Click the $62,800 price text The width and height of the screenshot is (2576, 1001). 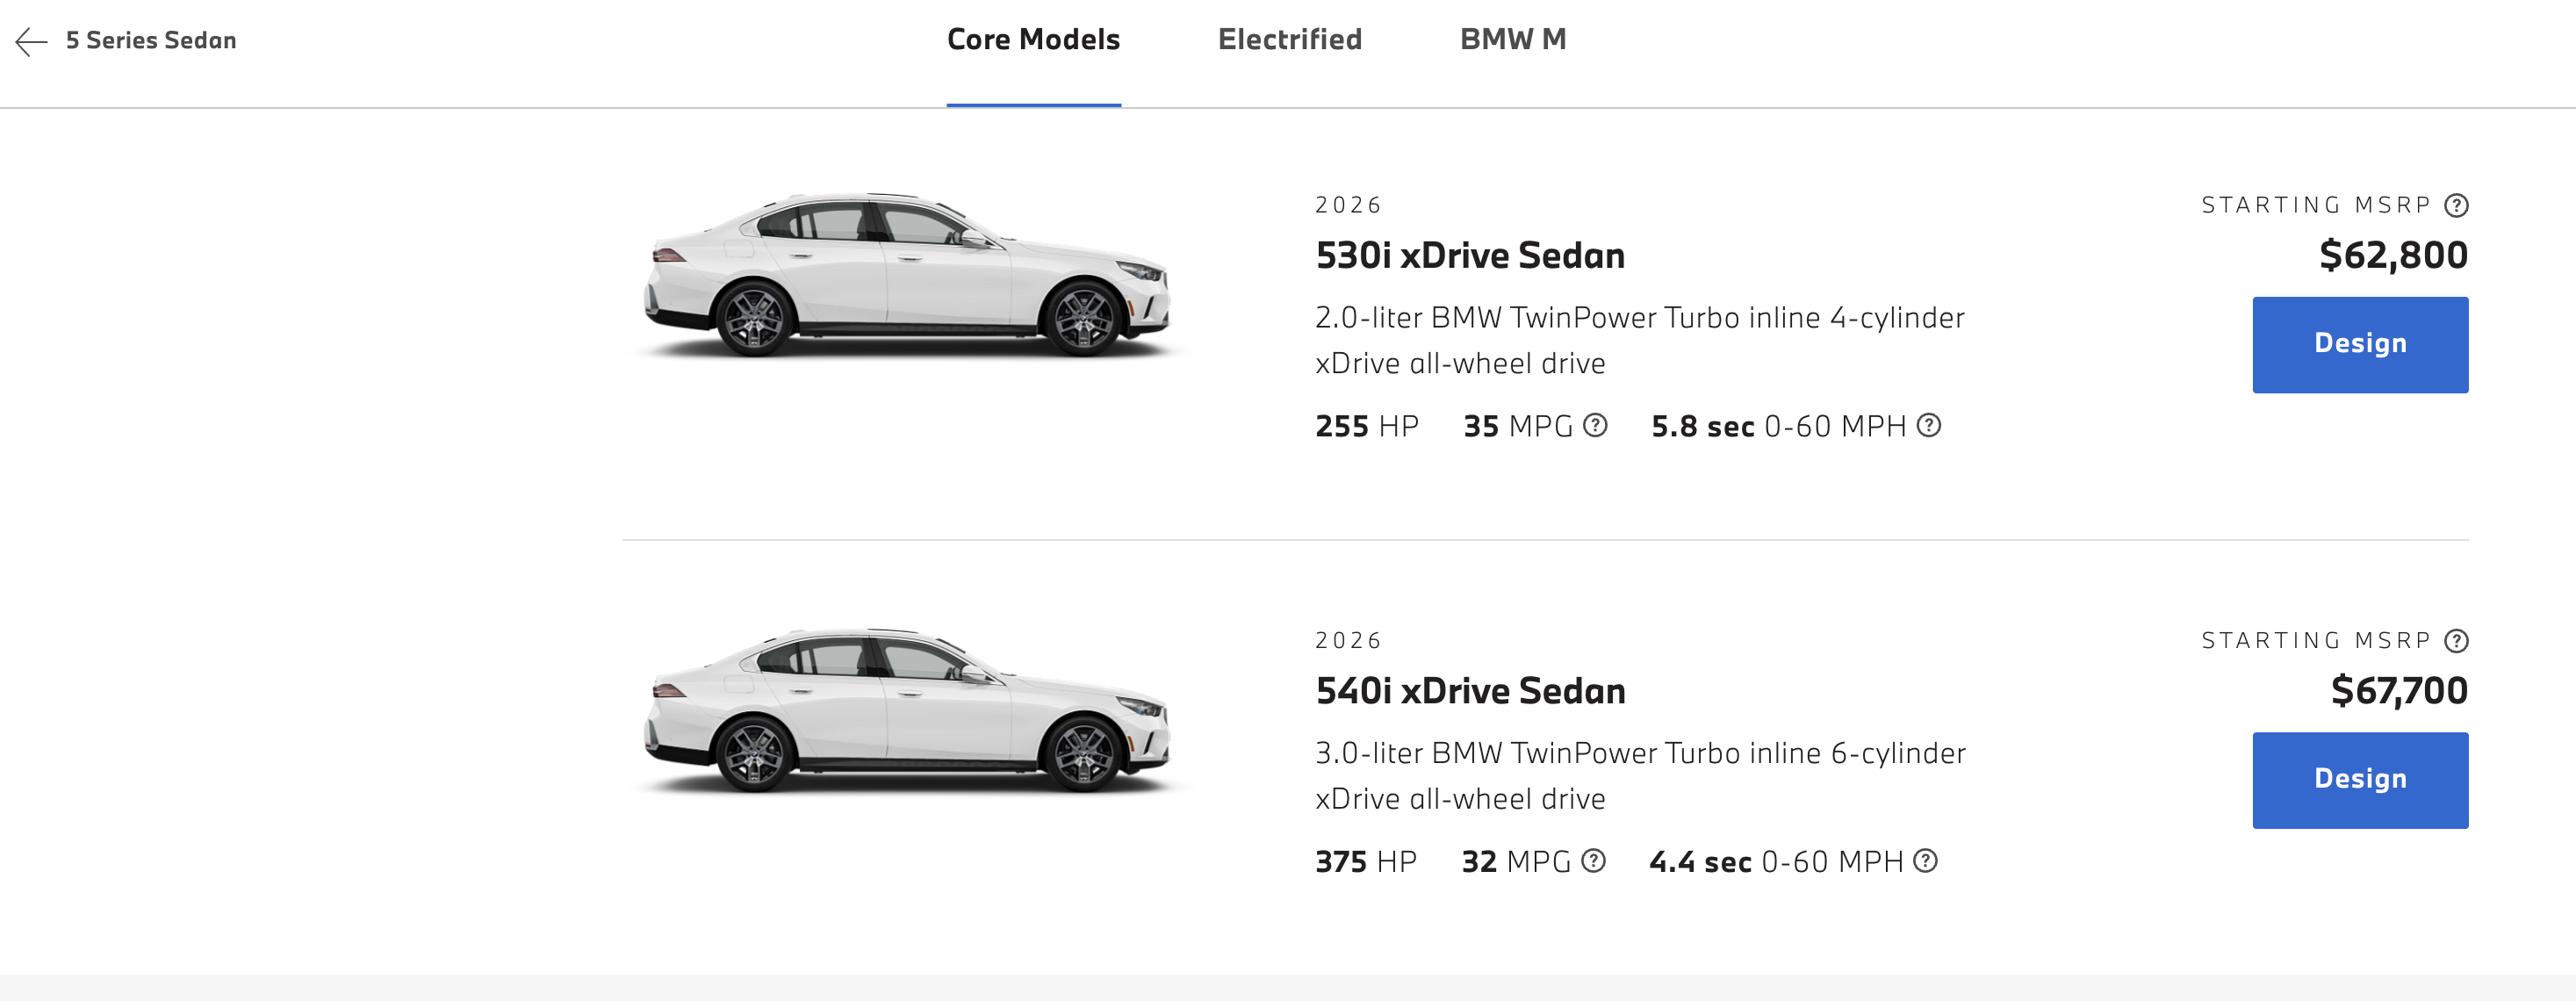pos(2393,256)
